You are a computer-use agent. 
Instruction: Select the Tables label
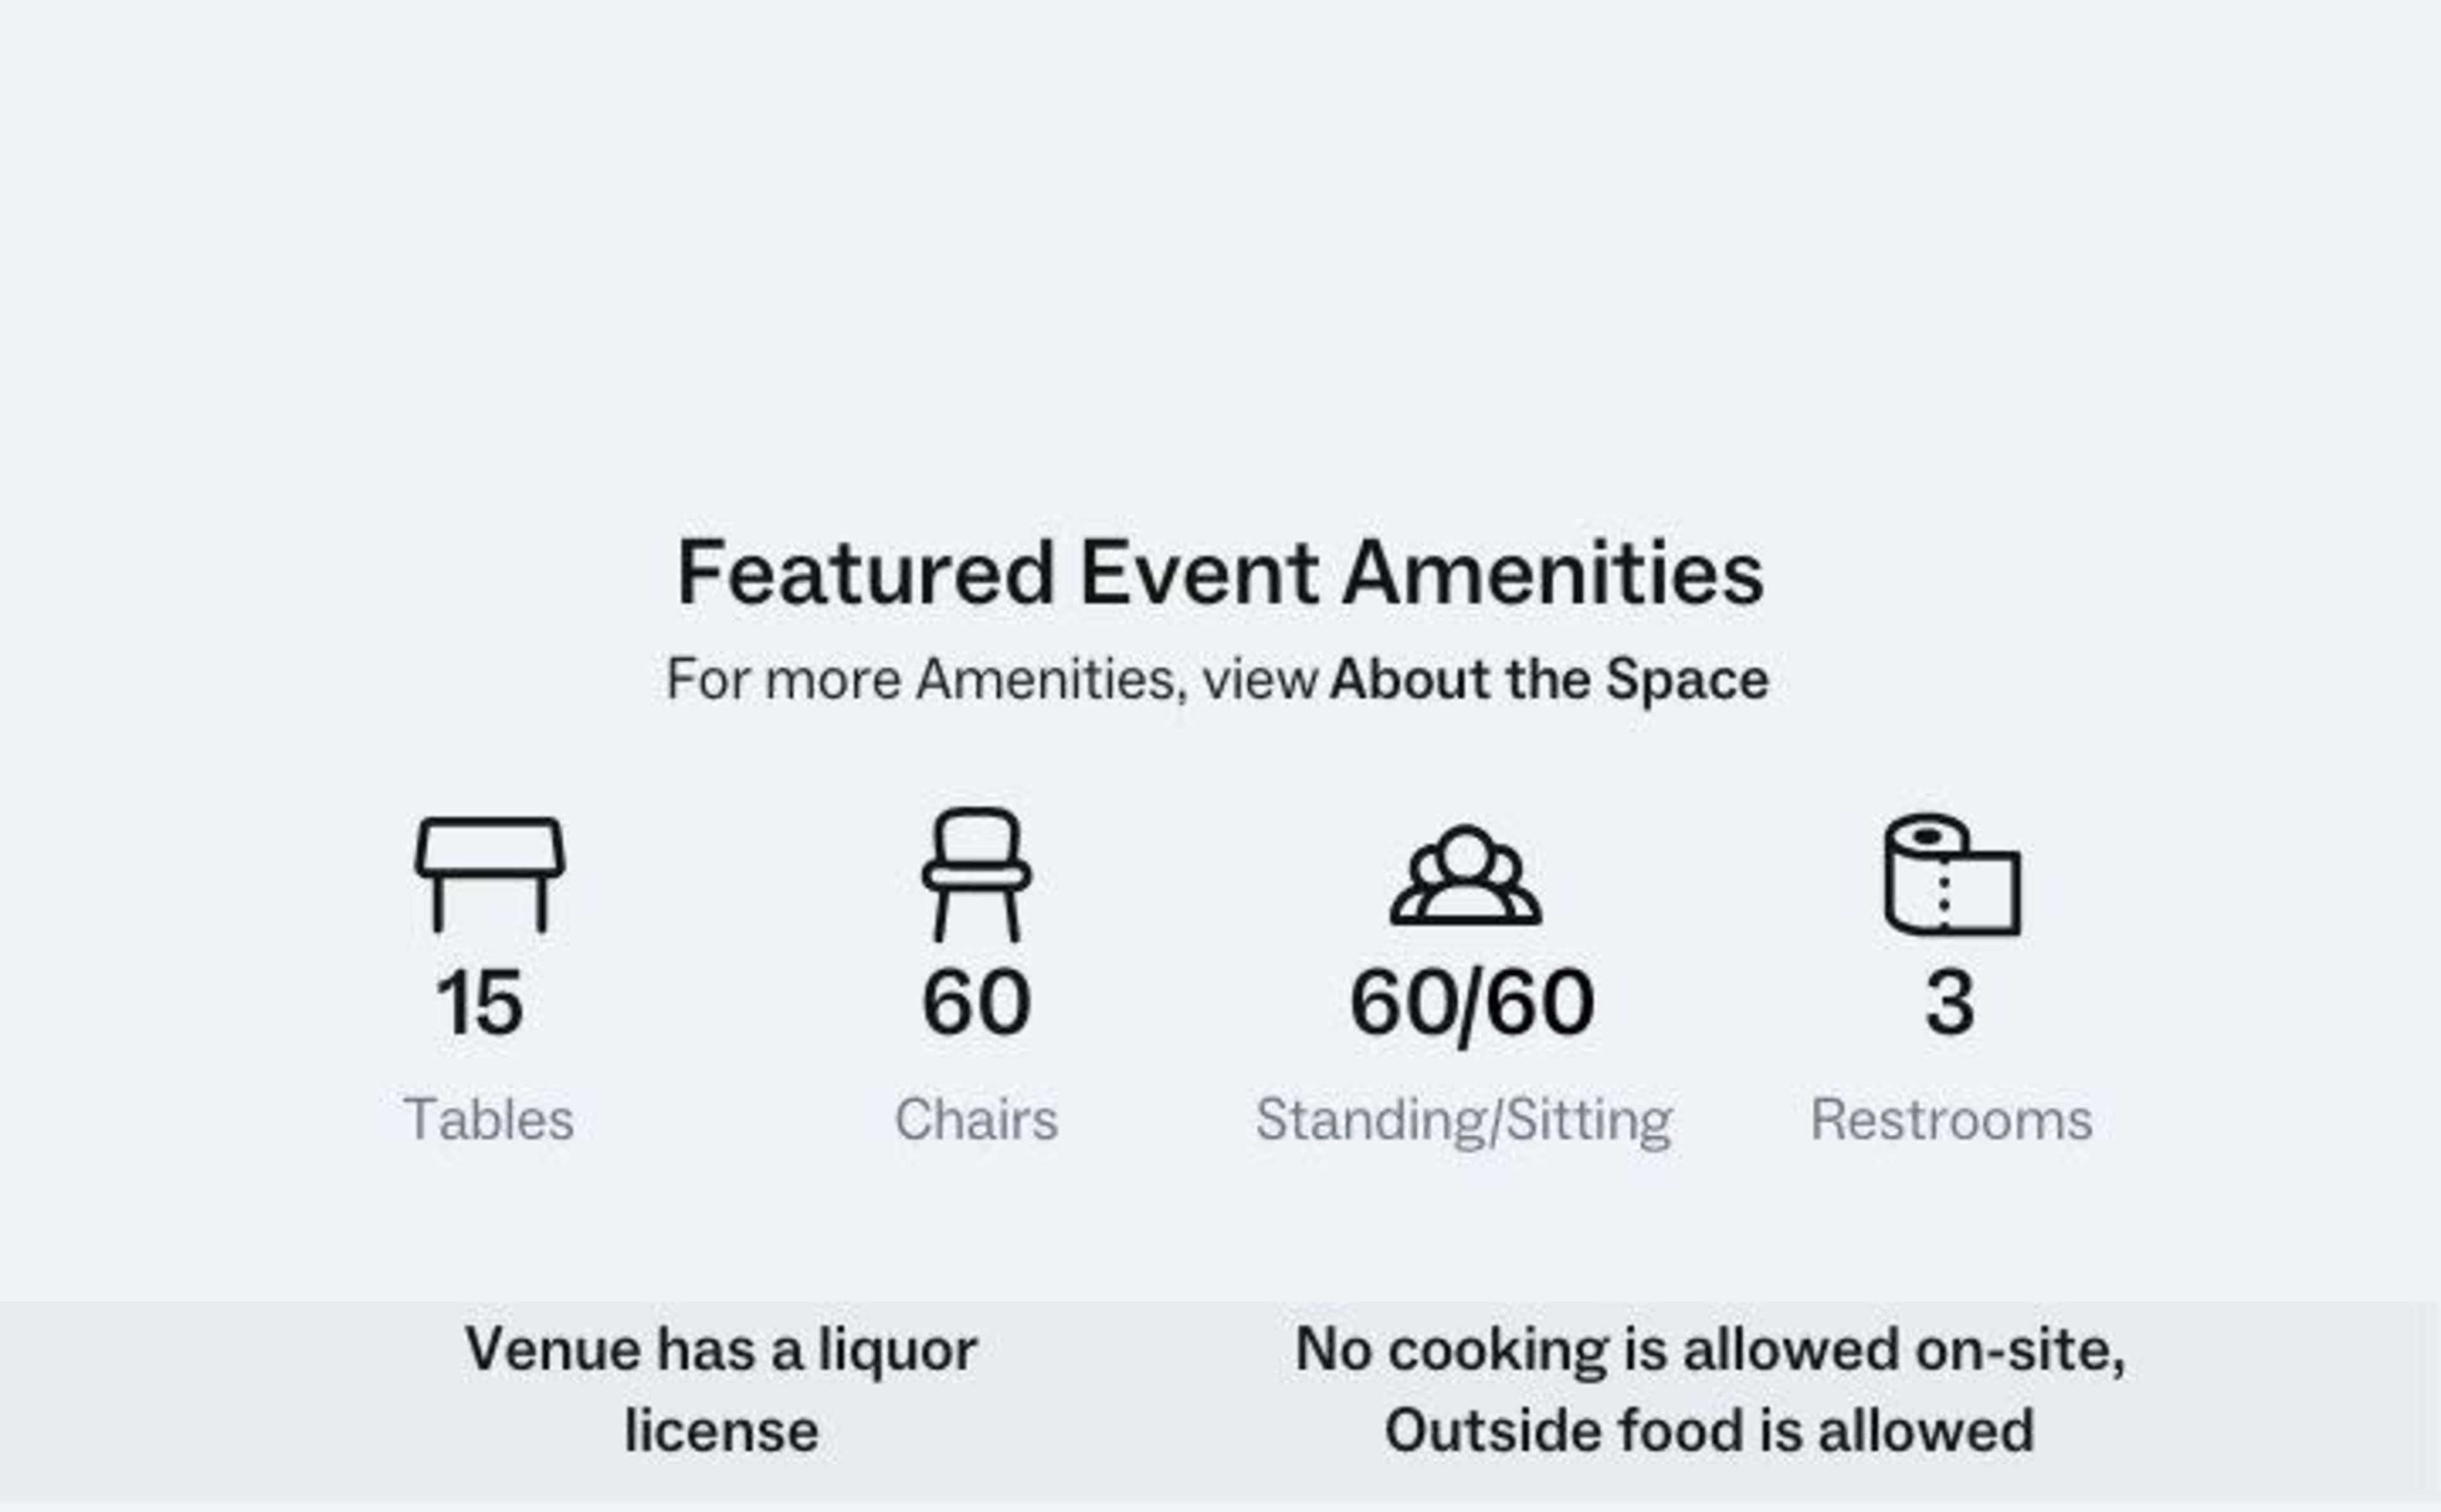click(489, 1119)
